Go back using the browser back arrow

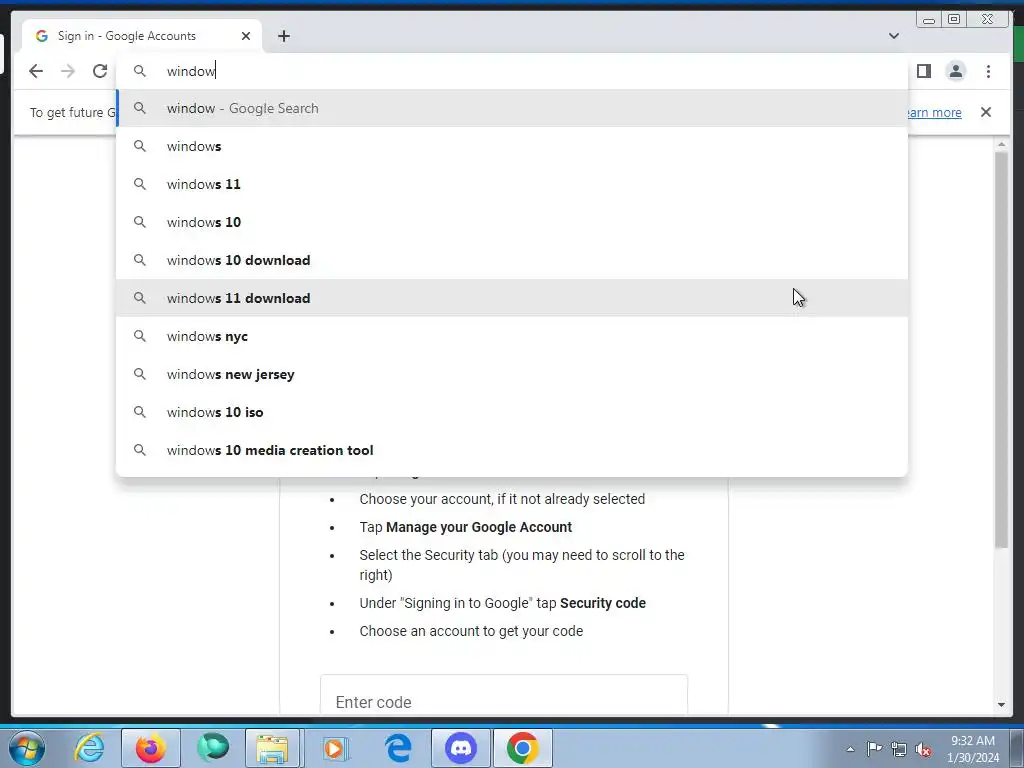coord(36,71)
